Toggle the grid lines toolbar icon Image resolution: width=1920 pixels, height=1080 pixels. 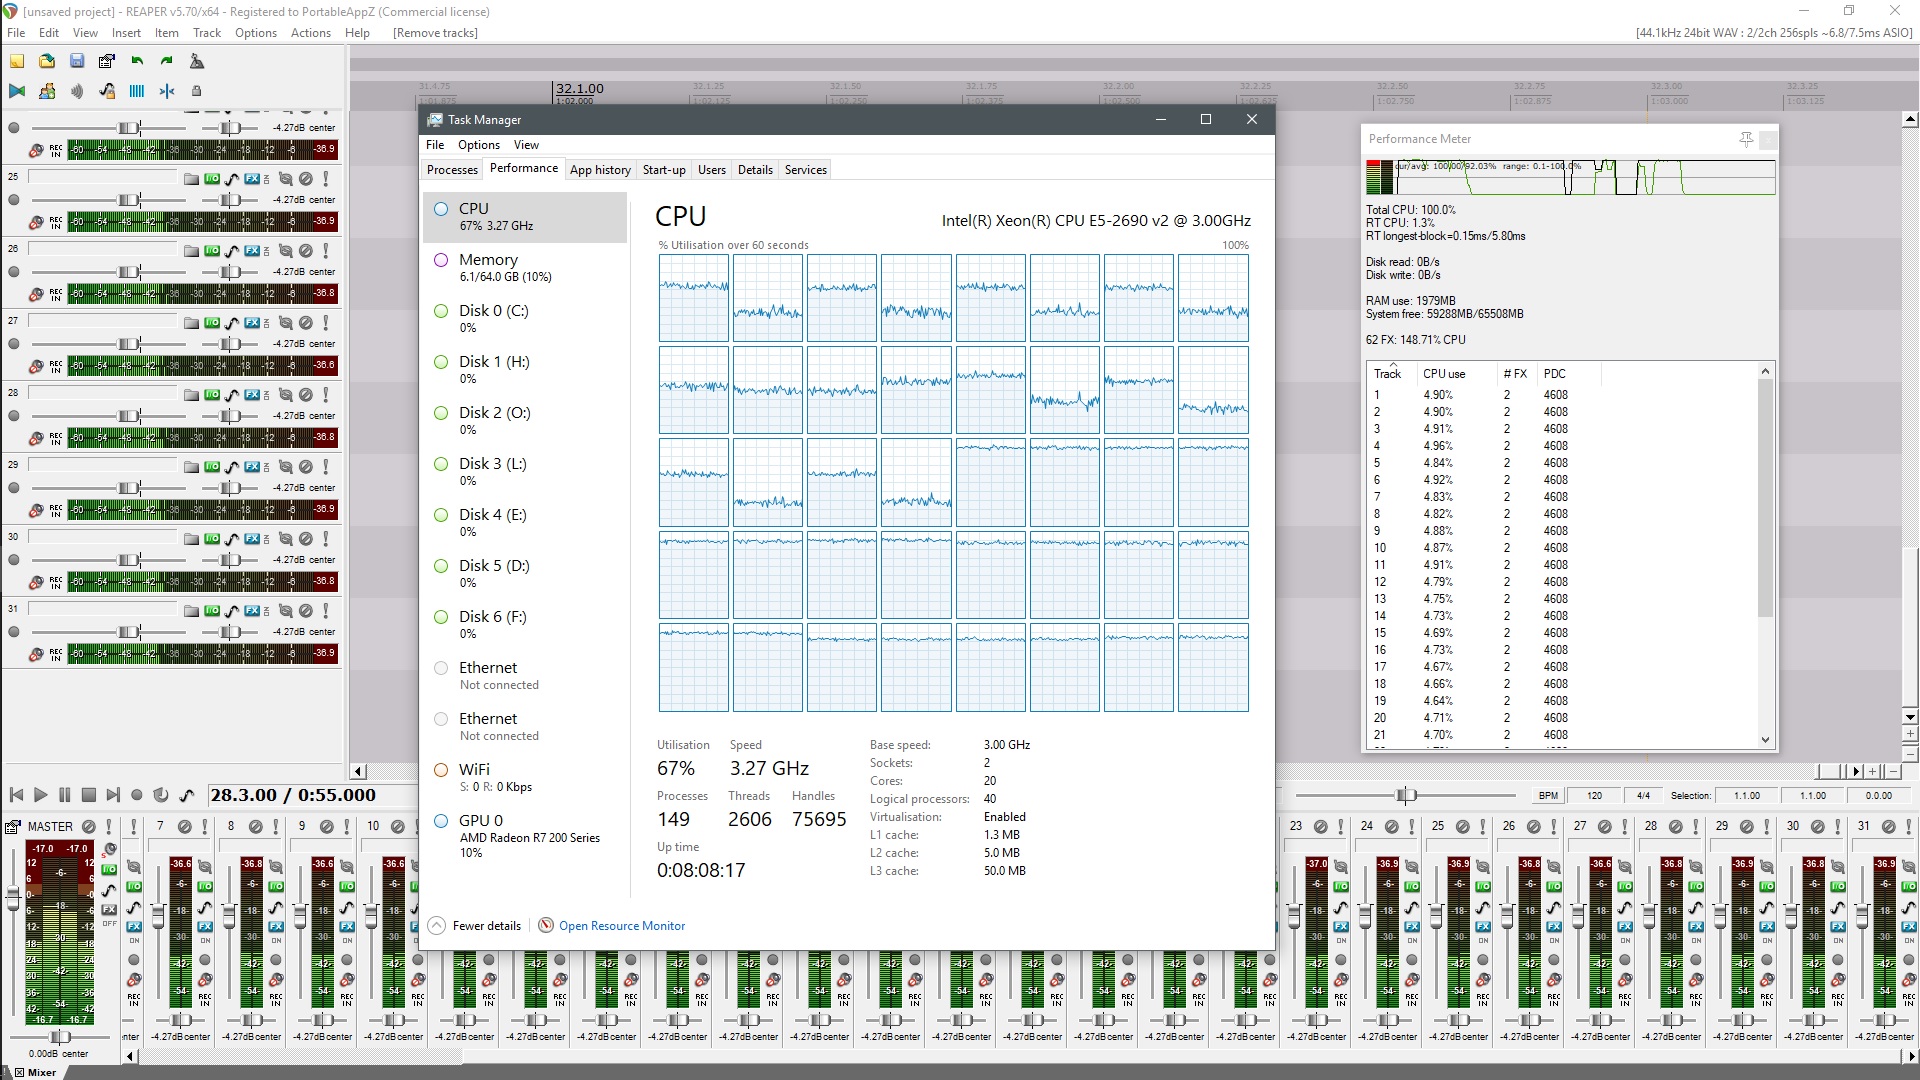tap(137, 91)
